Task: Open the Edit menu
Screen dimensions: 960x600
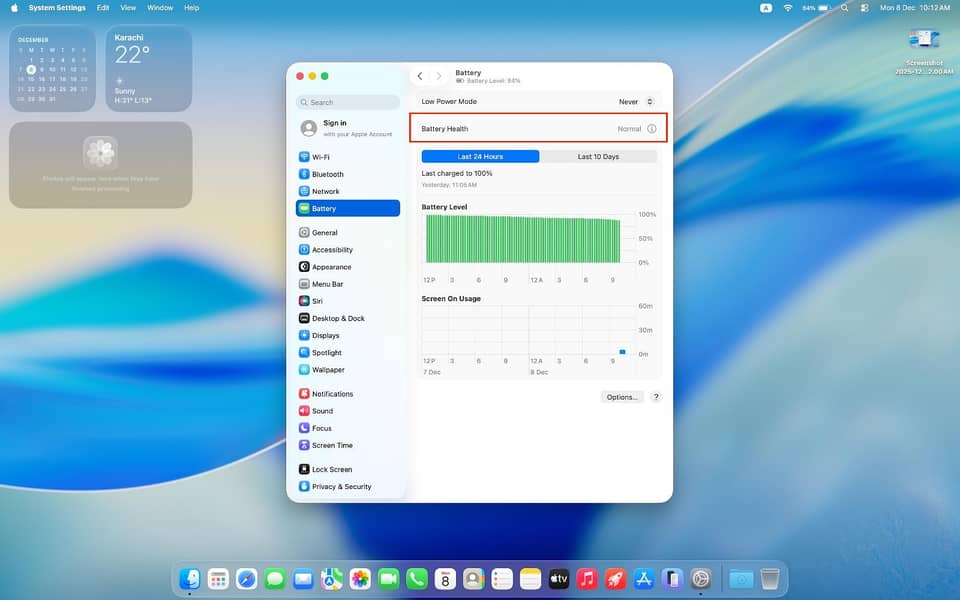Action: 103,7
